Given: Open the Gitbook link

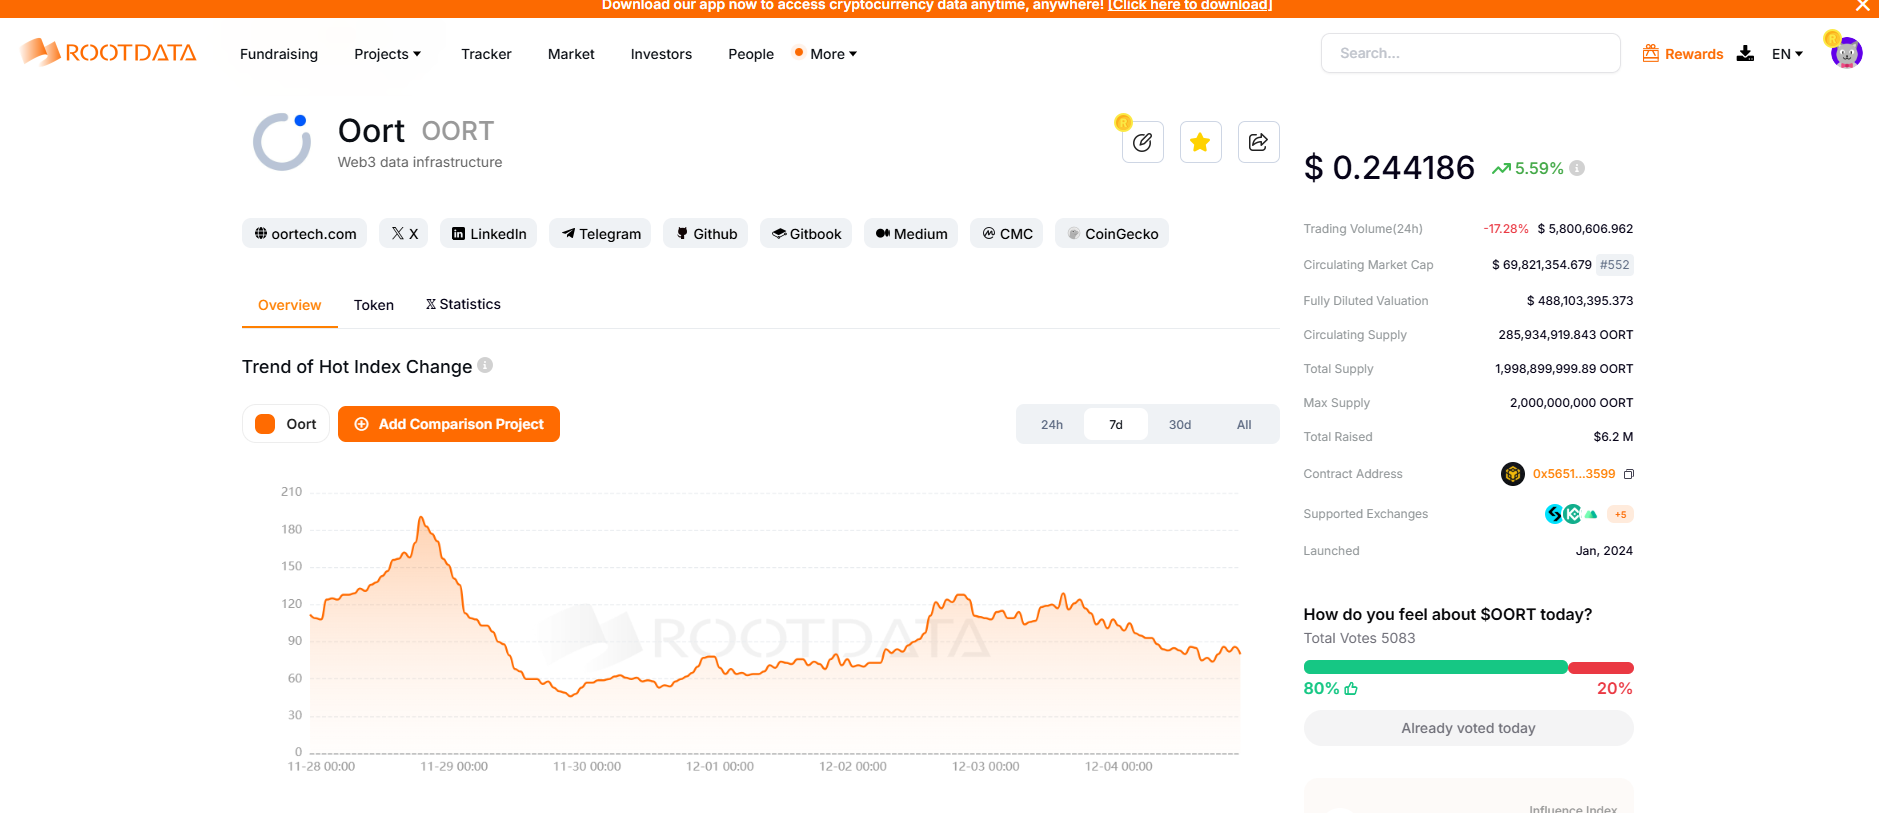Looking at the screenshot, I should 806,233.
